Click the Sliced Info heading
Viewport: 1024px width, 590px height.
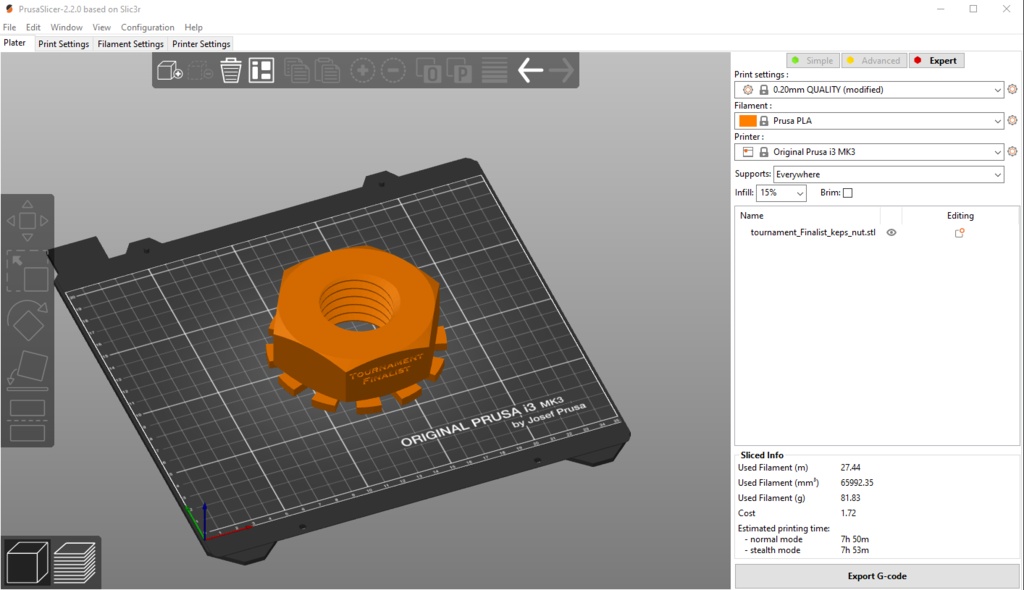762,455
